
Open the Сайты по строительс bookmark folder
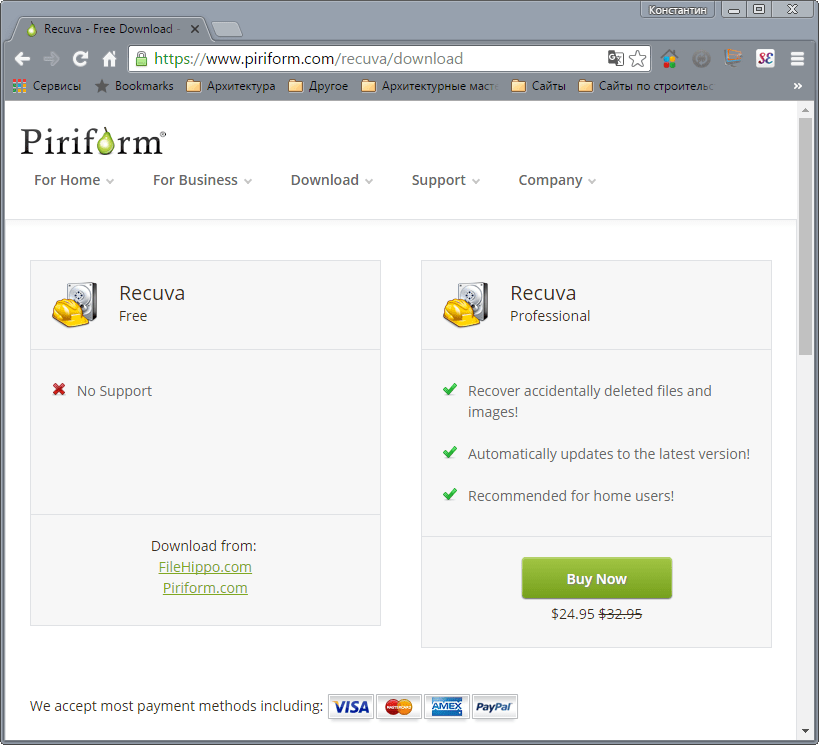pyautogui.click(x=647, y=86)
